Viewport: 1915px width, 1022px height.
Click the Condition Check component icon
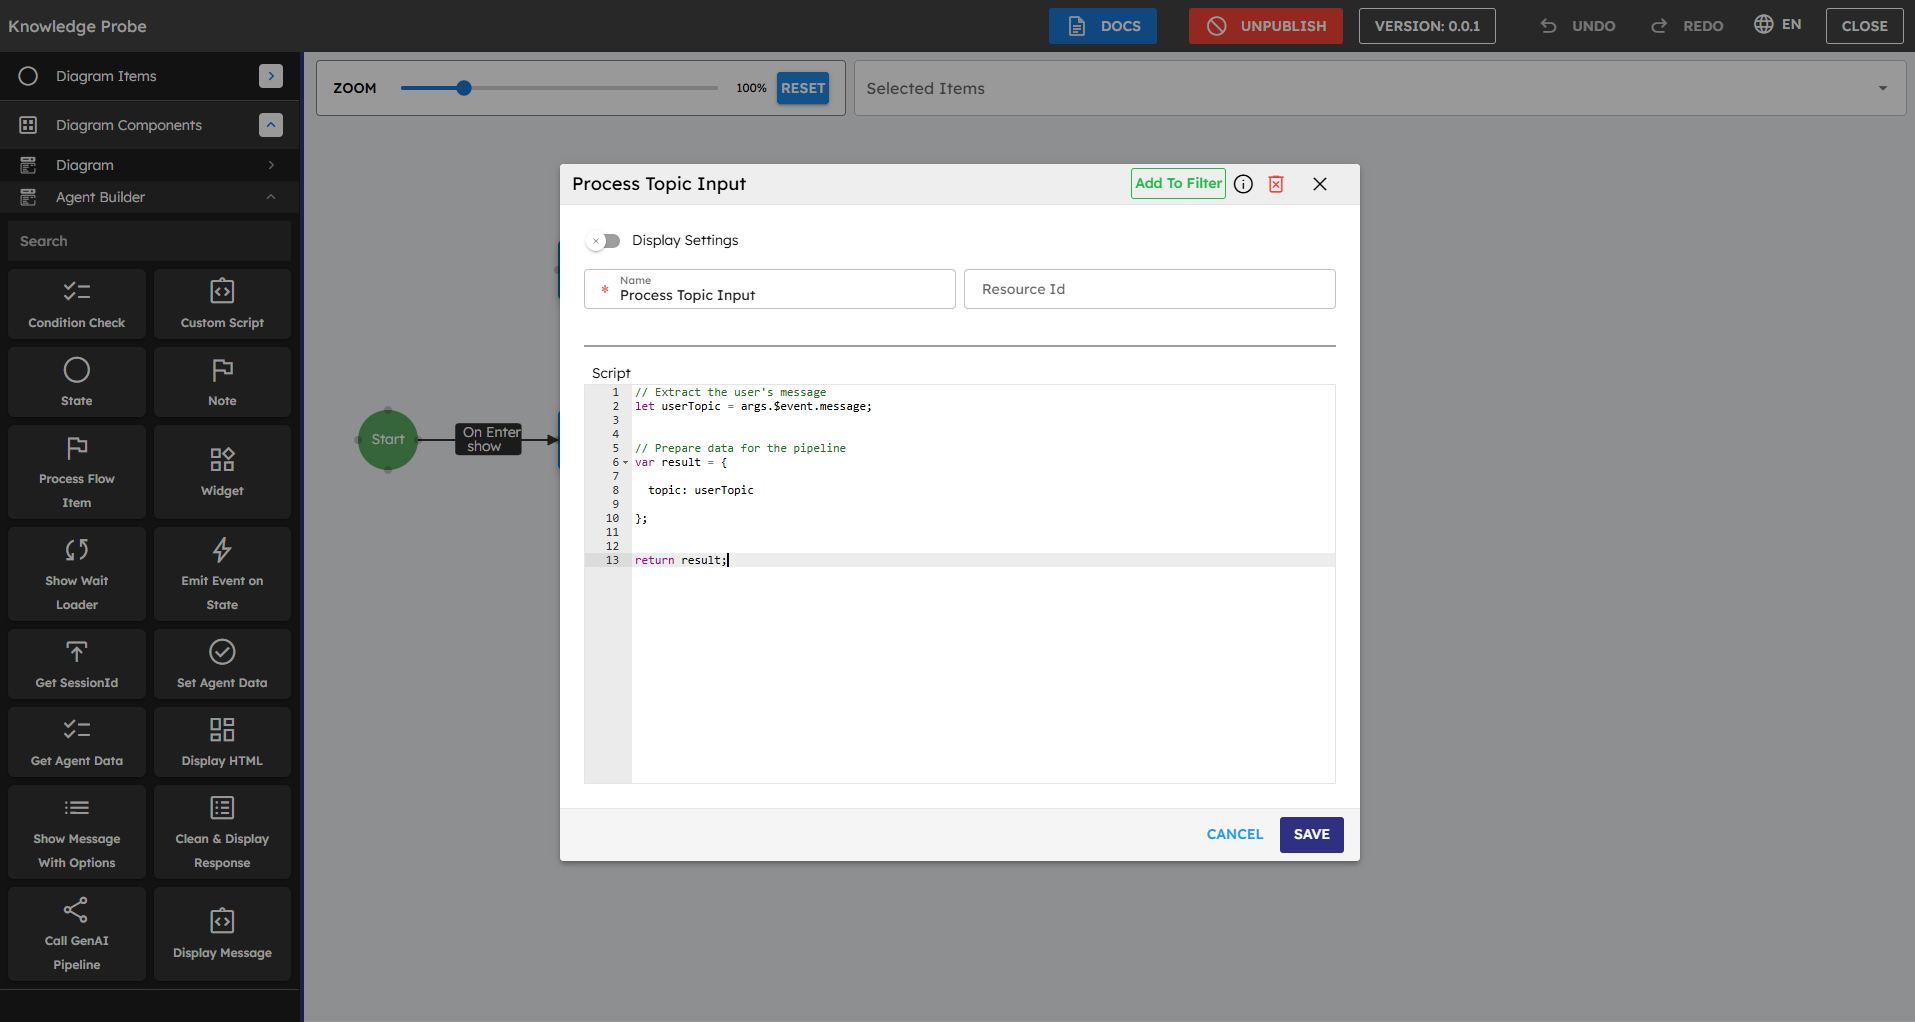(77, 292)
